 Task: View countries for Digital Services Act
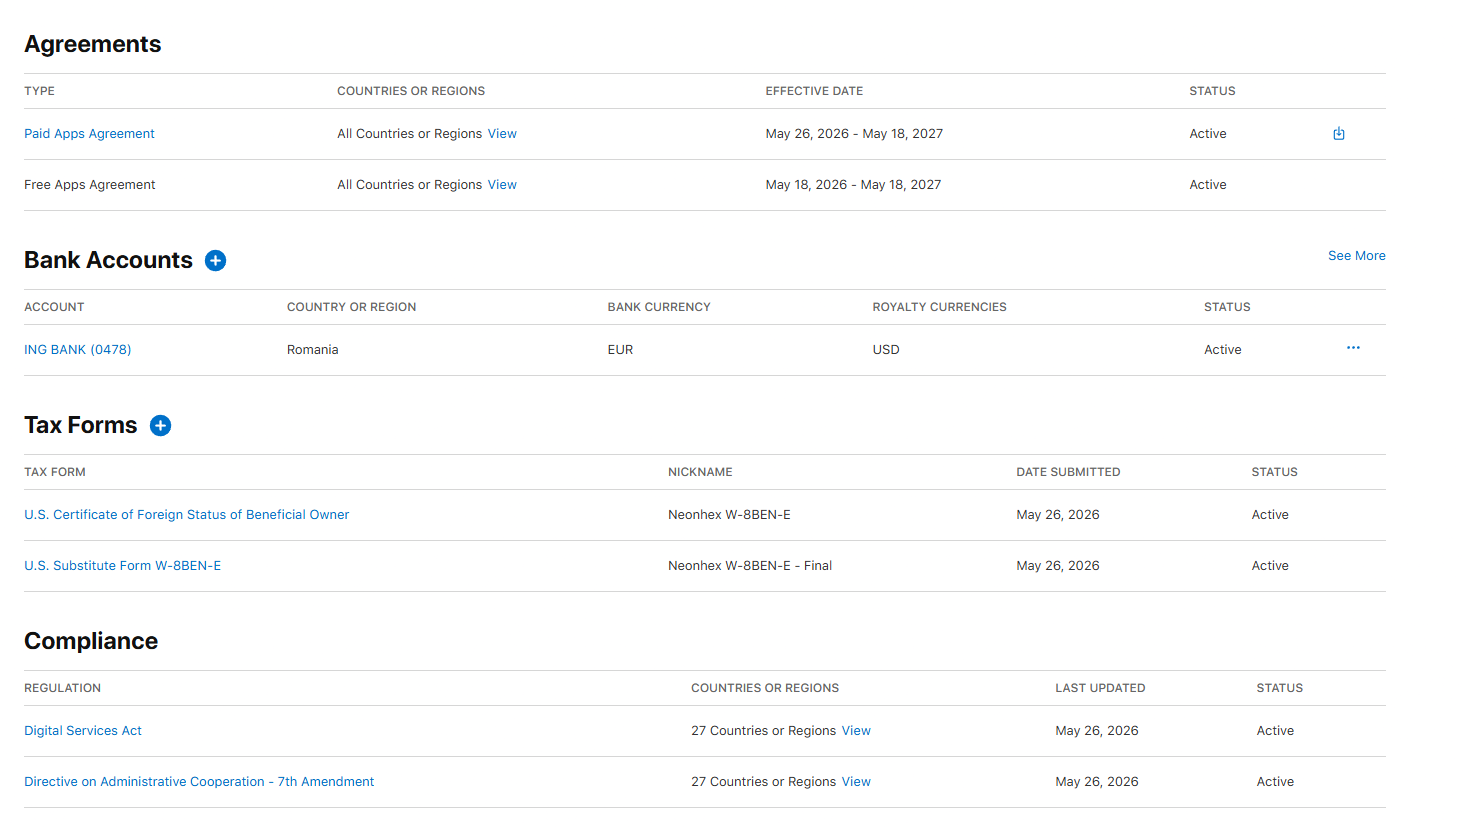856,731
